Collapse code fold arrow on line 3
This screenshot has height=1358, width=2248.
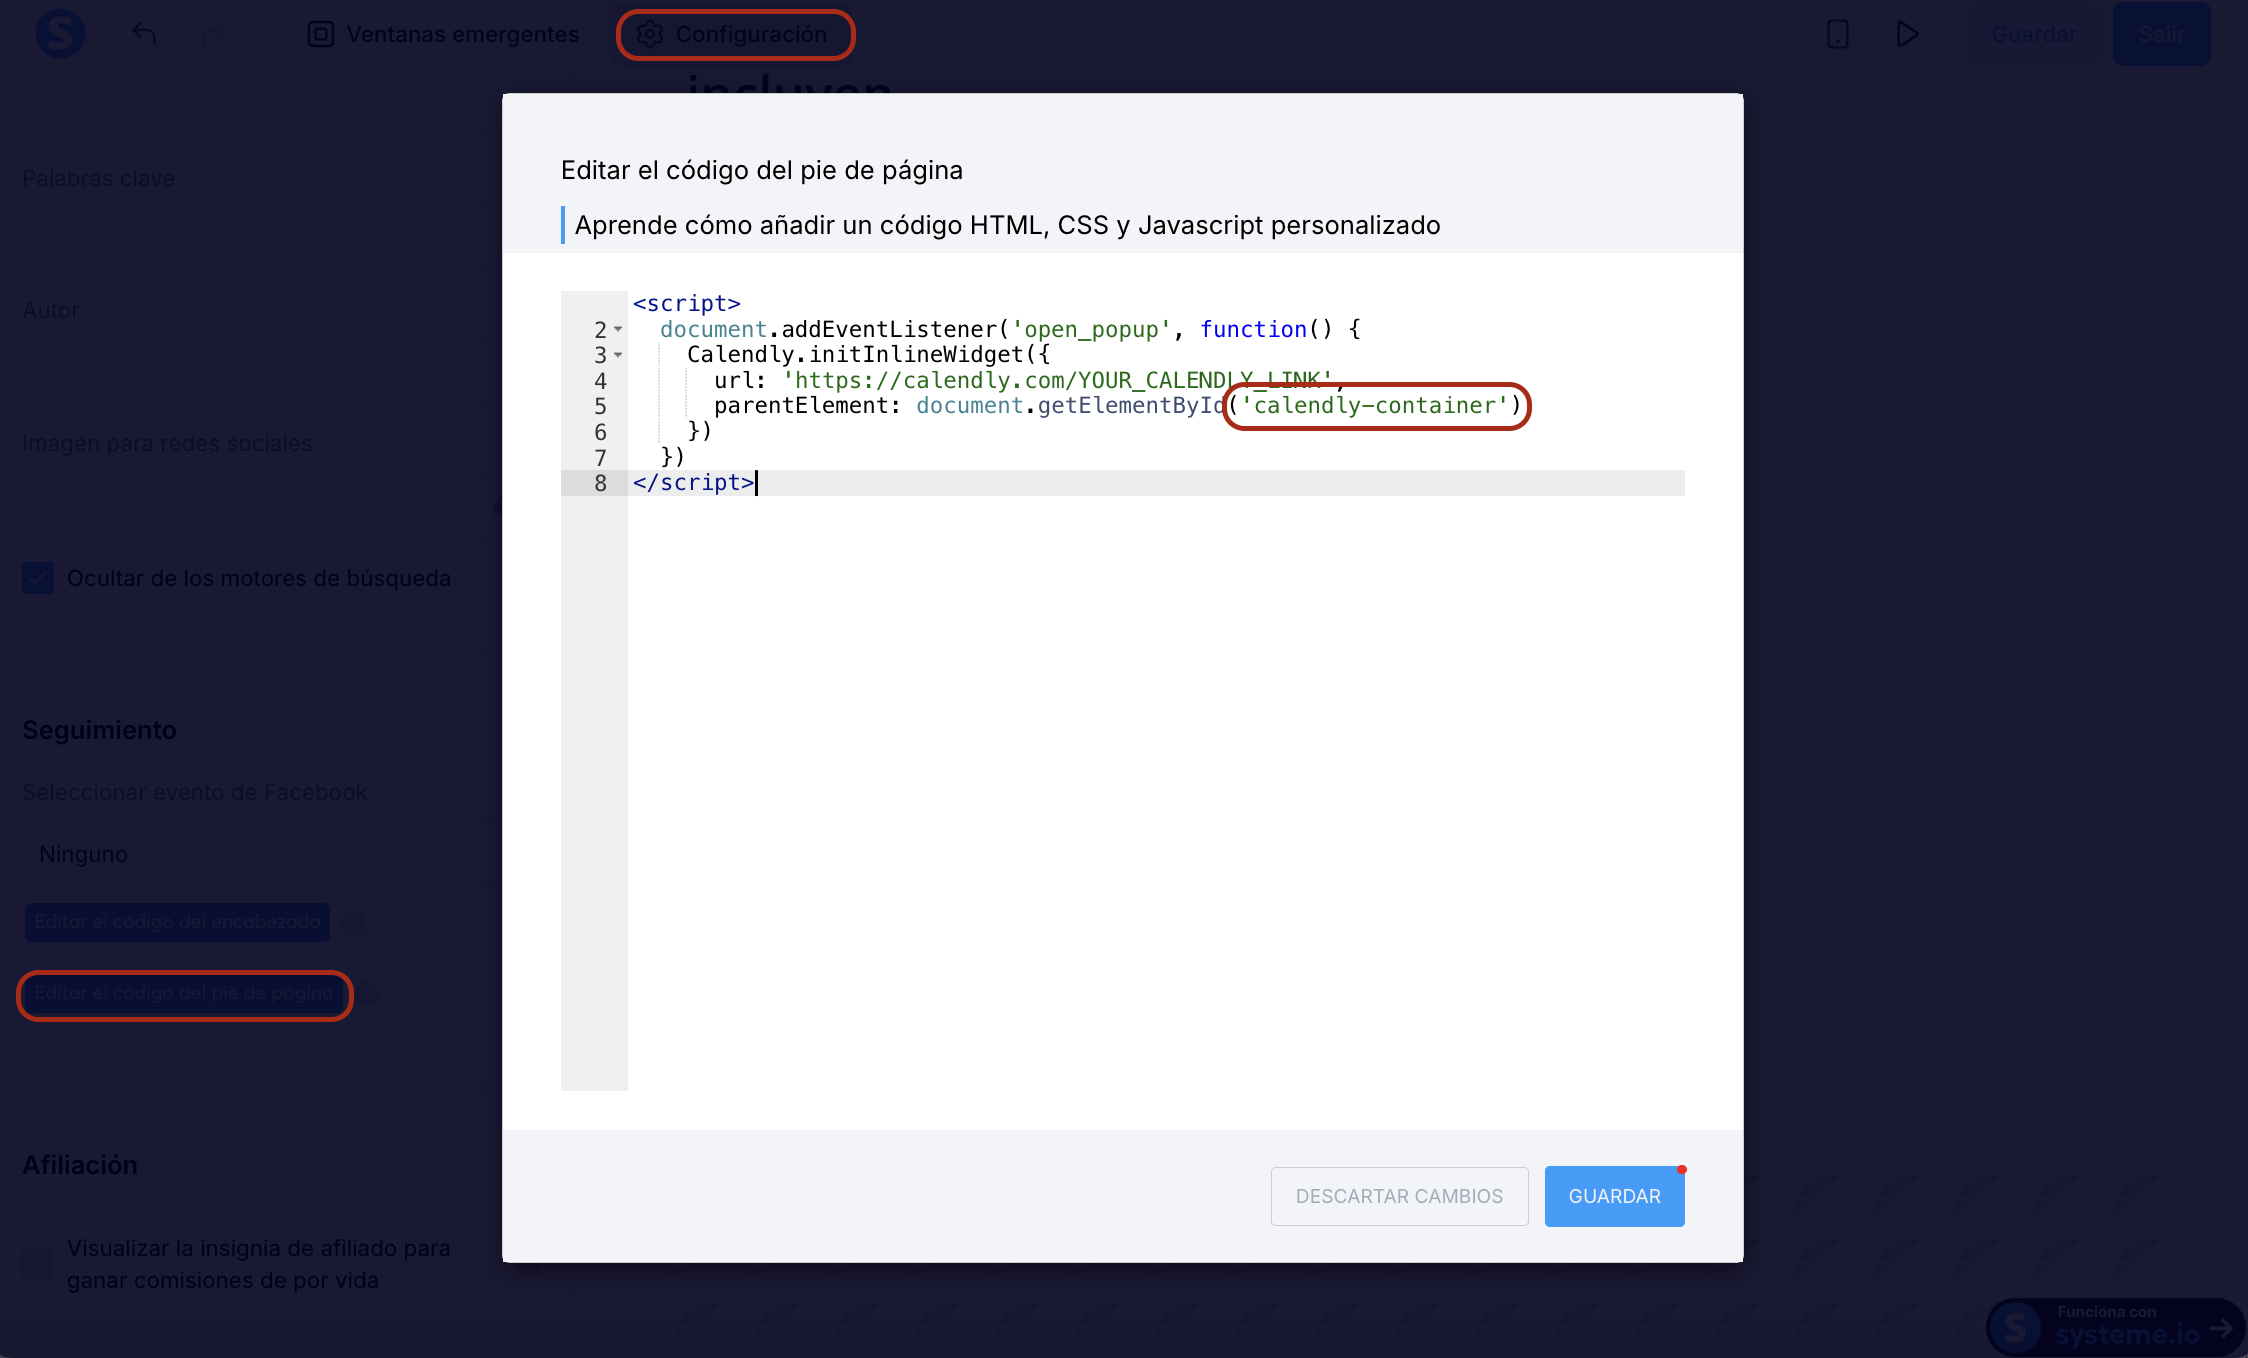[x=618, y=355]
